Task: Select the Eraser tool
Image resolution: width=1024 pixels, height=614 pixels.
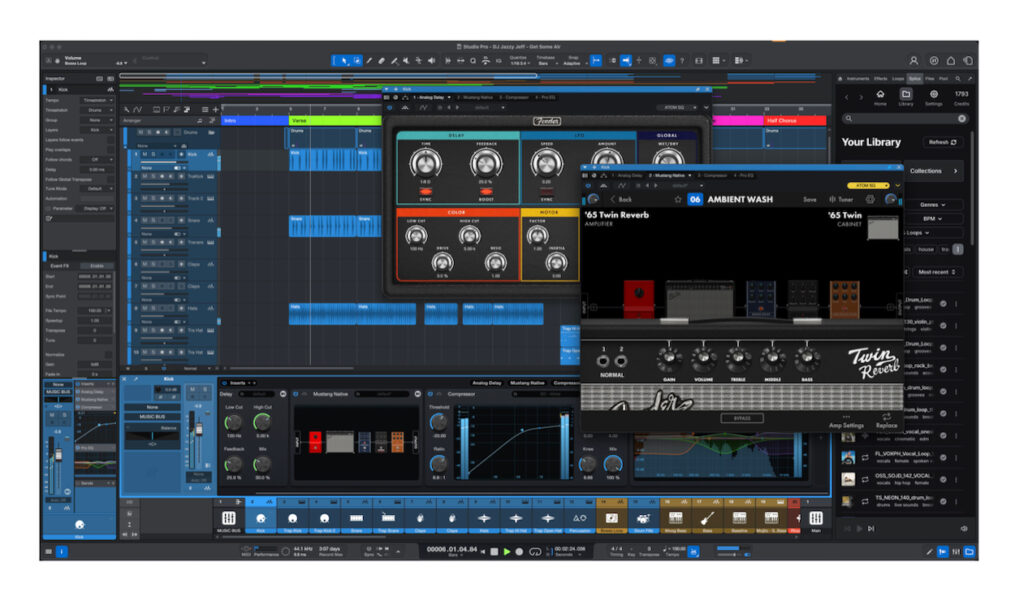Action: coord(381,61)
